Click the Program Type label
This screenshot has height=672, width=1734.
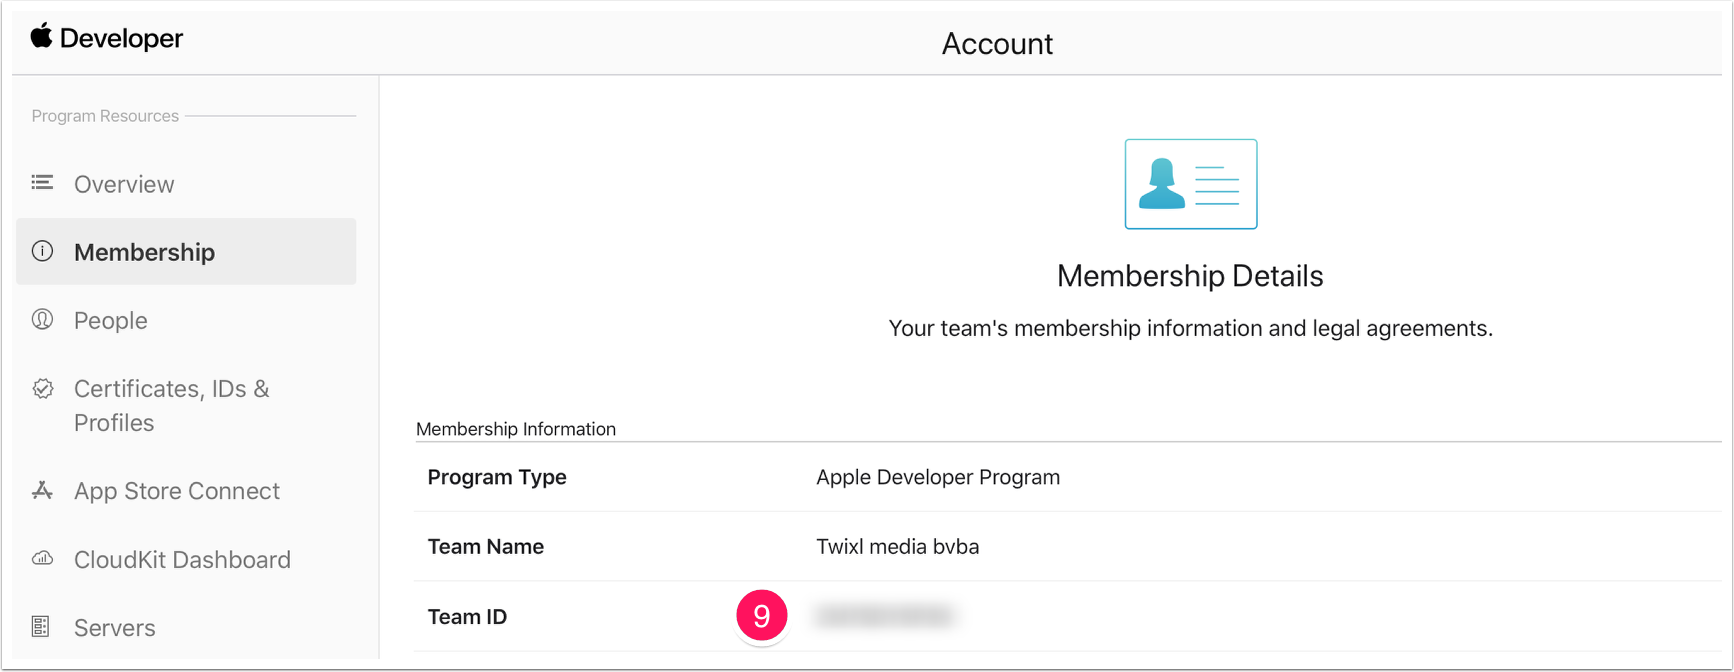(x=497, y=478)
